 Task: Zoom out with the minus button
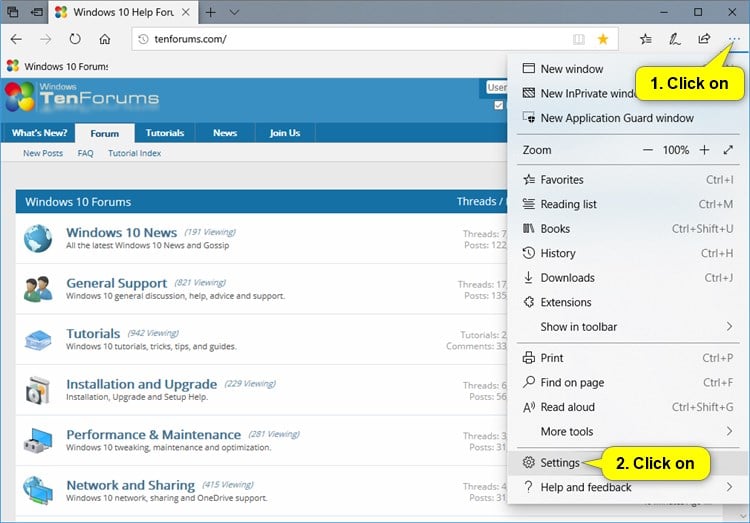click(x=648, y=150)
